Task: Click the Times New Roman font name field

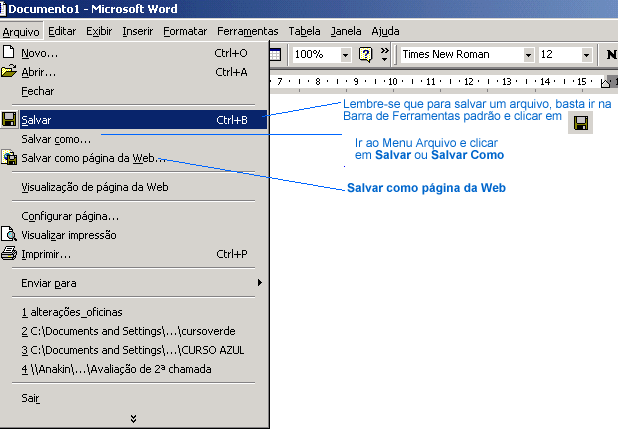Action: click(x=462, y=54)
